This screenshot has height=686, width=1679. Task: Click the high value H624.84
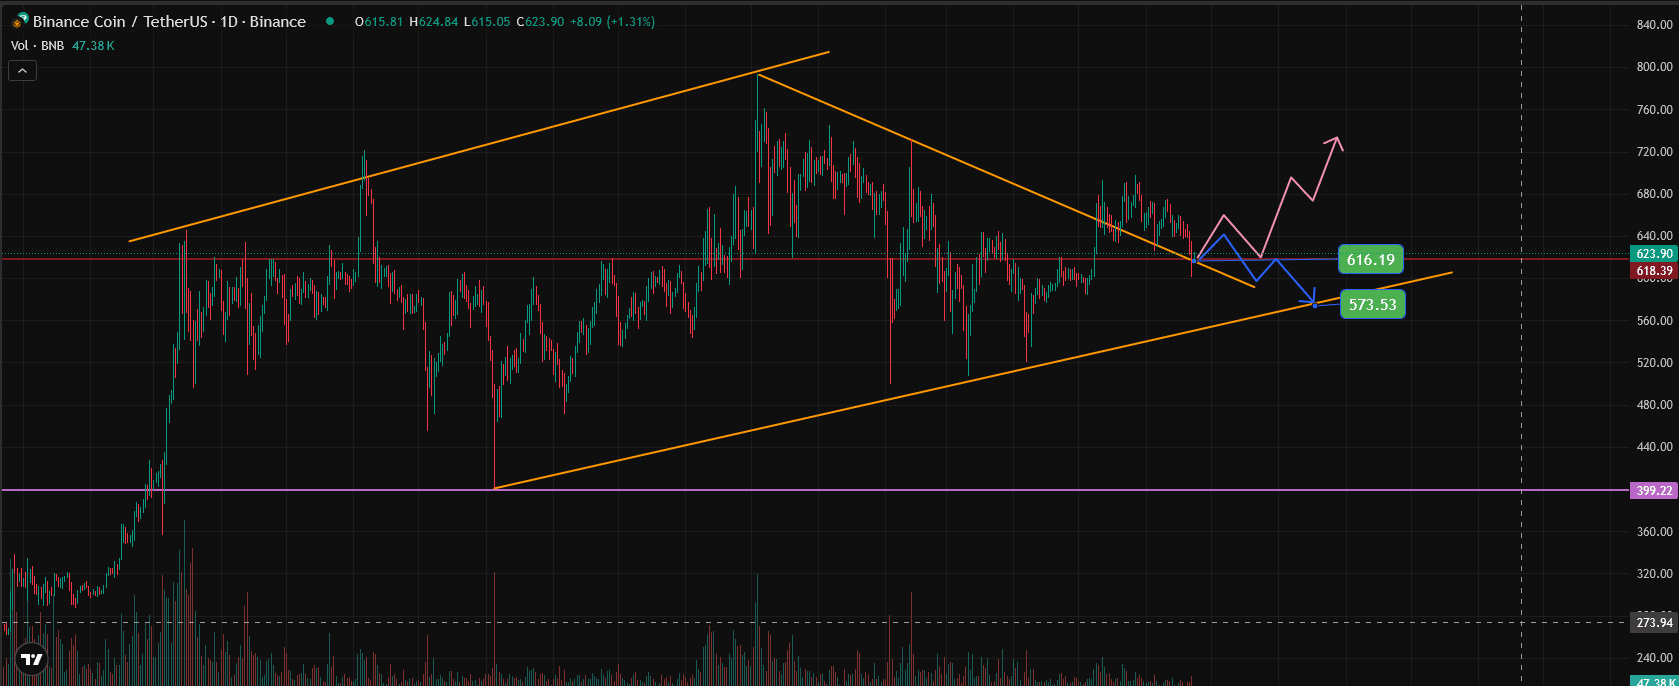(433, 21)
